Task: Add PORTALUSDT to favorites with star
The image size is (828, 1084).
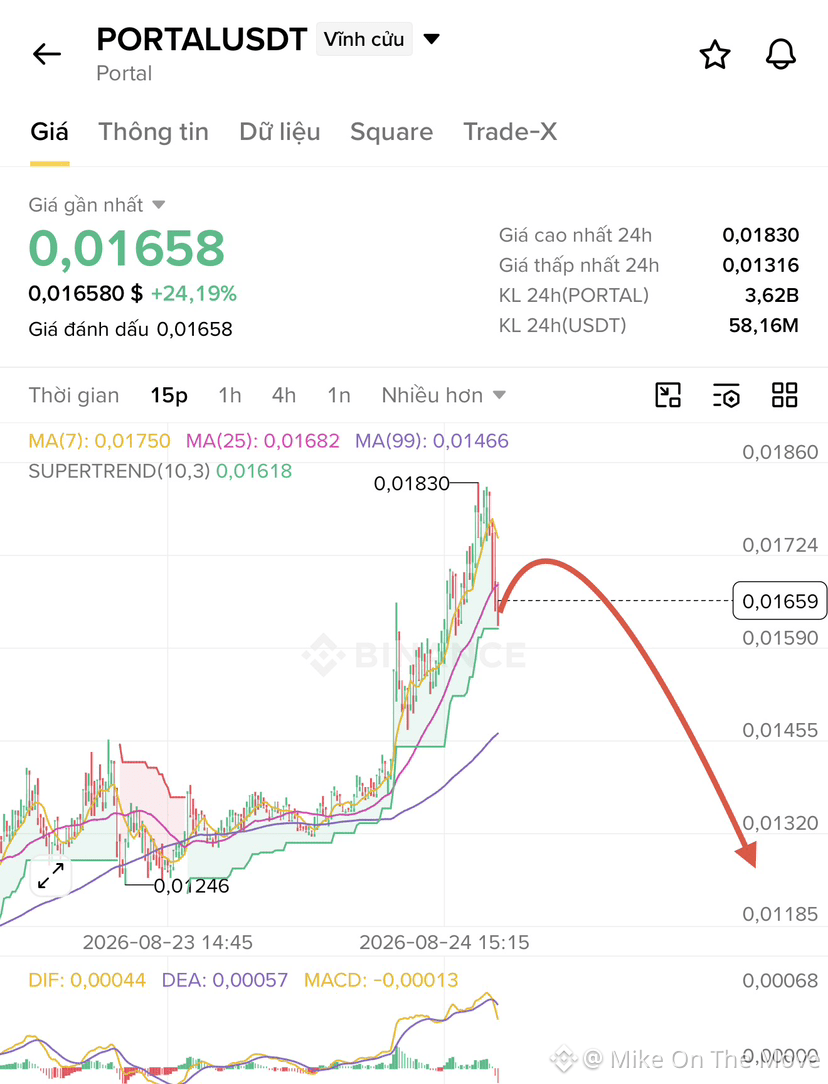Action: tap(715, 55)
